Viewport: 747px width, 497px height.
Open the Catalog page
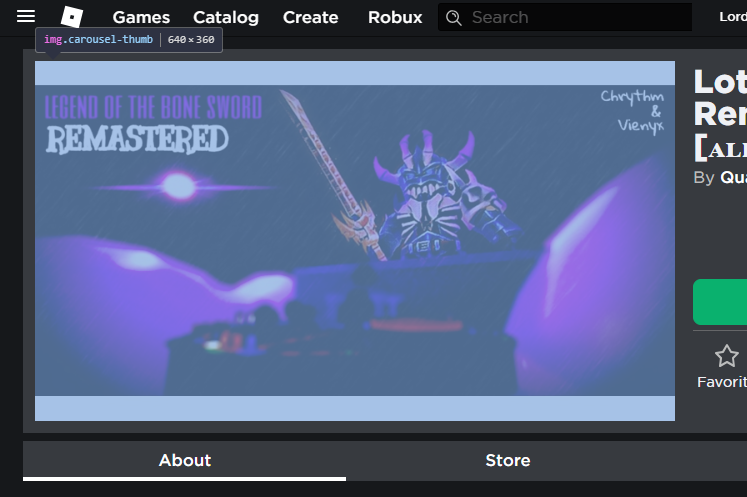tap(226, 17)
